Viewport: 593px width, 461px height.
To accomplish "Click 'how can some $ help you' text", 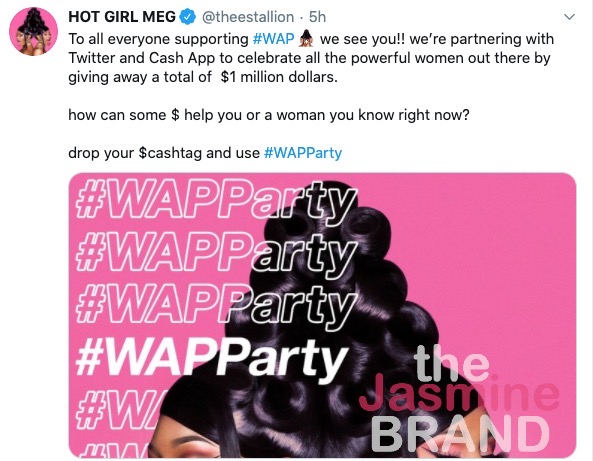I will pyautogui.click(x=269, y=115).
